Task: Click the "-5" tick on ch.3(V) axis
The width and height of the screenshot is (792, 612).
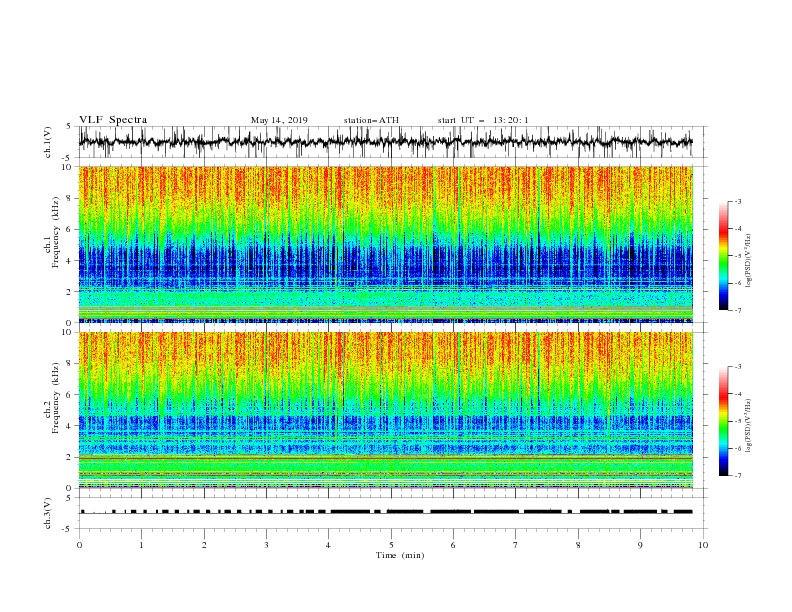Action: [x=68, y=529]
